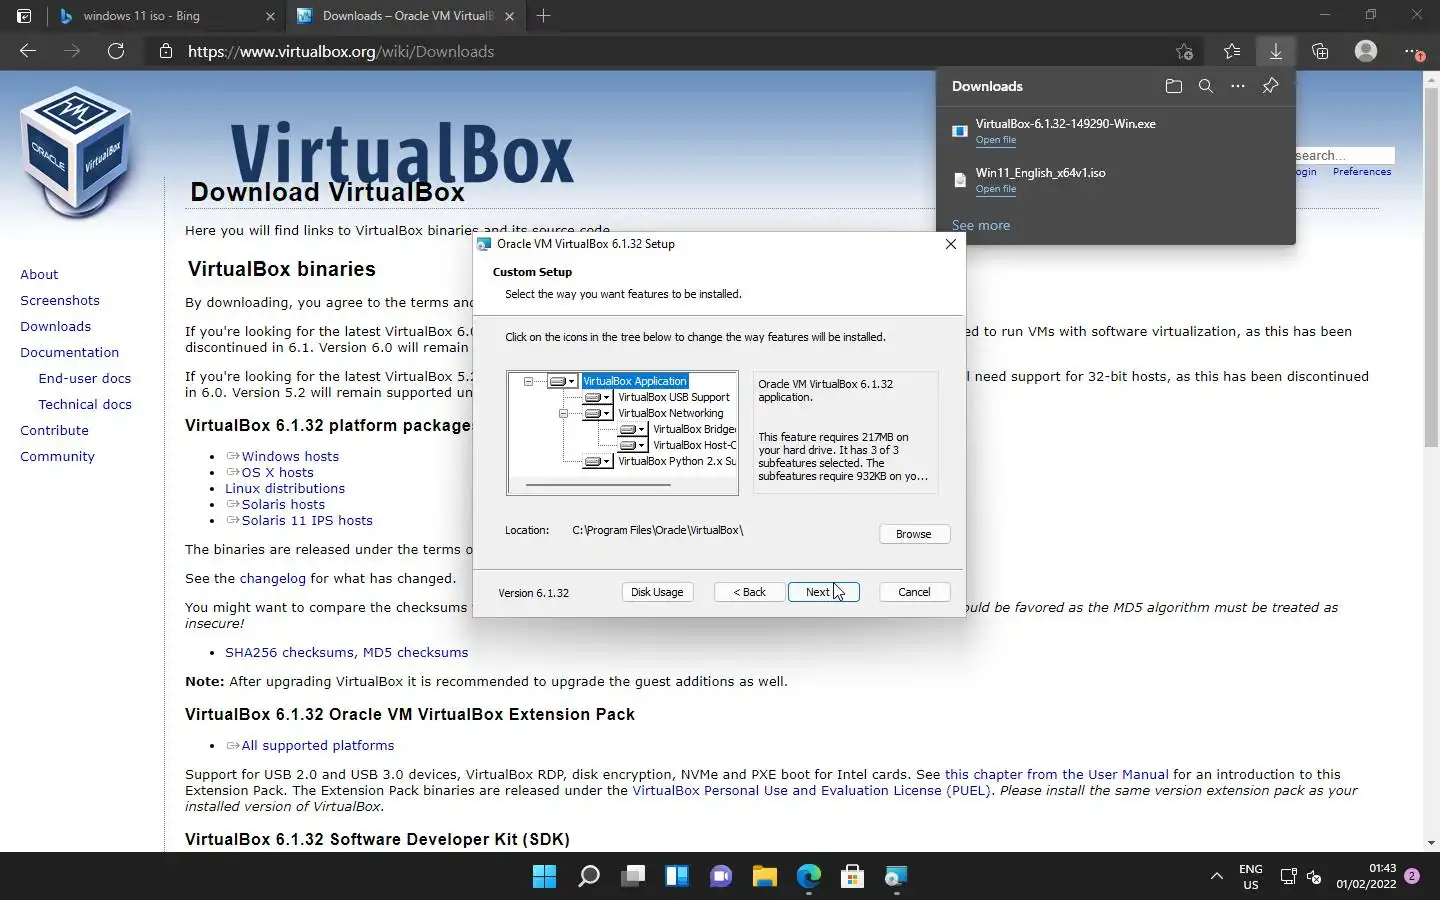
Task: Open a new tab with plus icon
Action: (x=543, y=16)
